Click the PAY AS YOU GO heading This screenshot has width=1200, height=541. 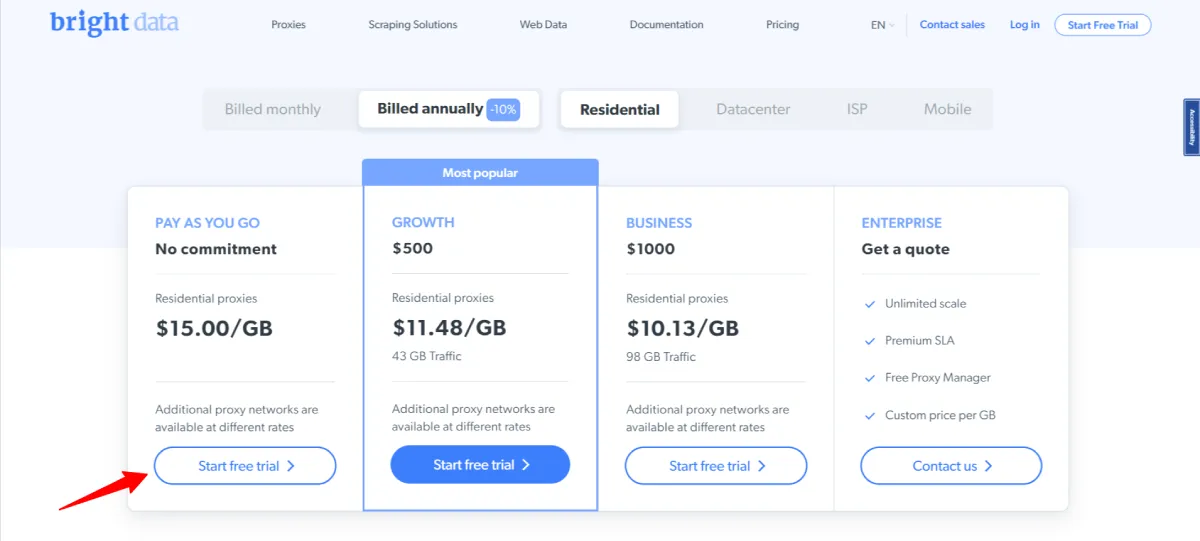[207, 223]
